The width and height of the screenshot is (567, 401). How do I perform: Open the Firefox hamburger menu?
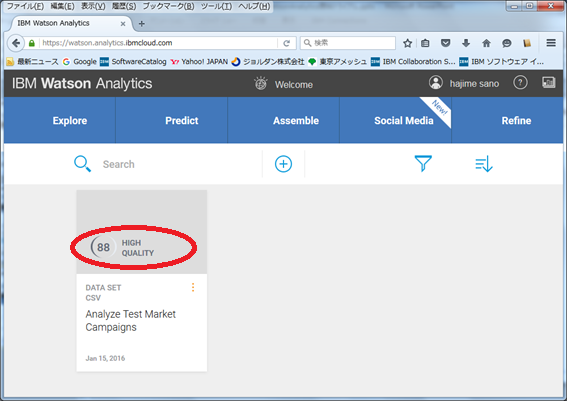point(551,43)
